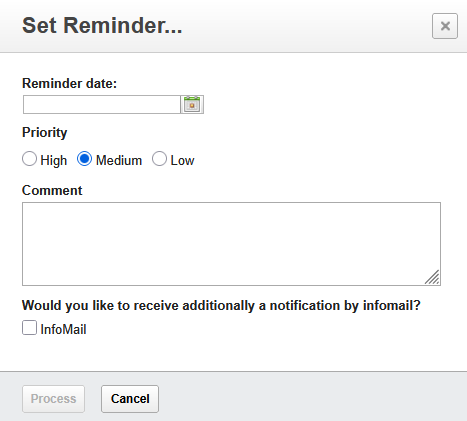This screenshot has height=421, width=467.
Task: Select the Medium priority radio button
Action: pos(84,159)
